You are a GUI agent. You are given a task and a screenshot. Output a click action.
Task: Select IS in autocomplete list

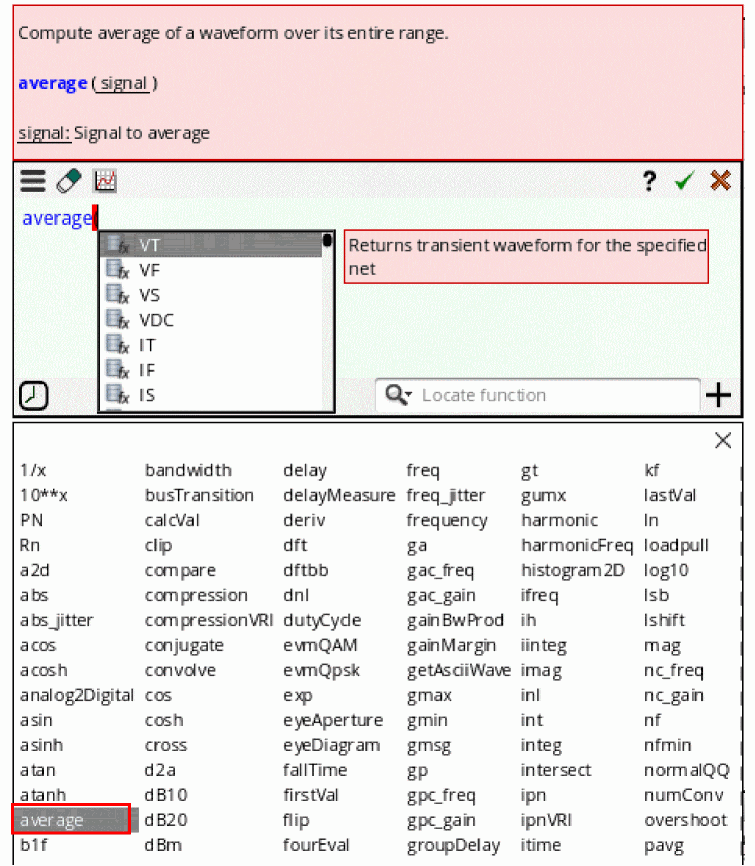(210, 395)
